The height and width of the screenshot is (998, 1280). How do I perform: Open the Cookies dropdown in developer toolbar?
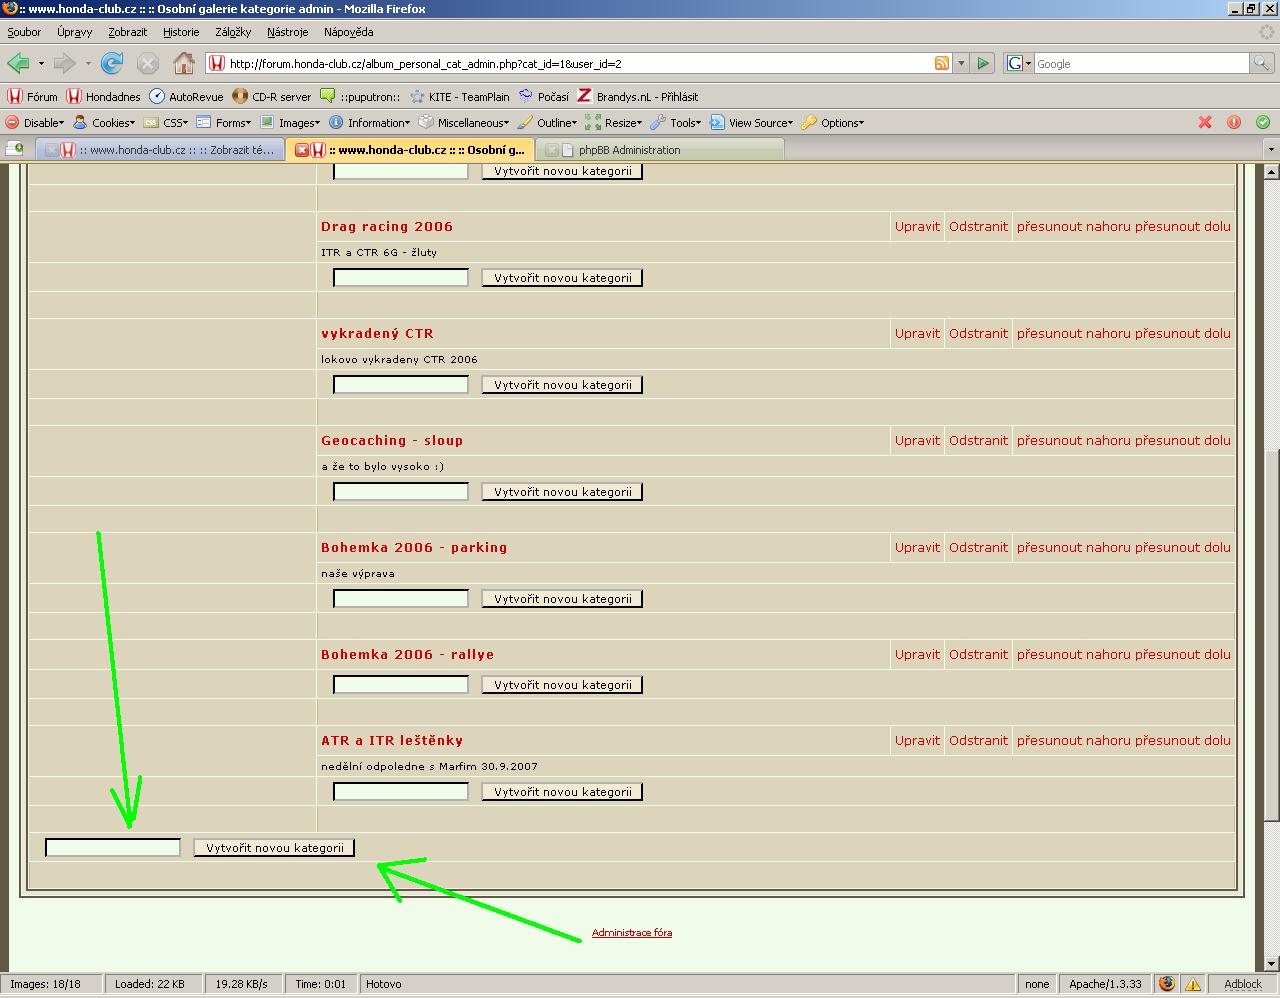pos(104,123)
